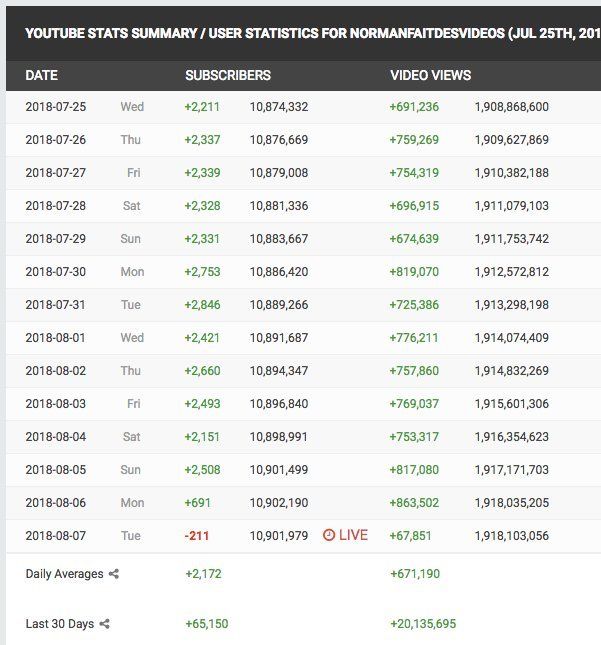601x645 pixels.
Task: Click the Last 30 Days label
Action: point(60,624)
